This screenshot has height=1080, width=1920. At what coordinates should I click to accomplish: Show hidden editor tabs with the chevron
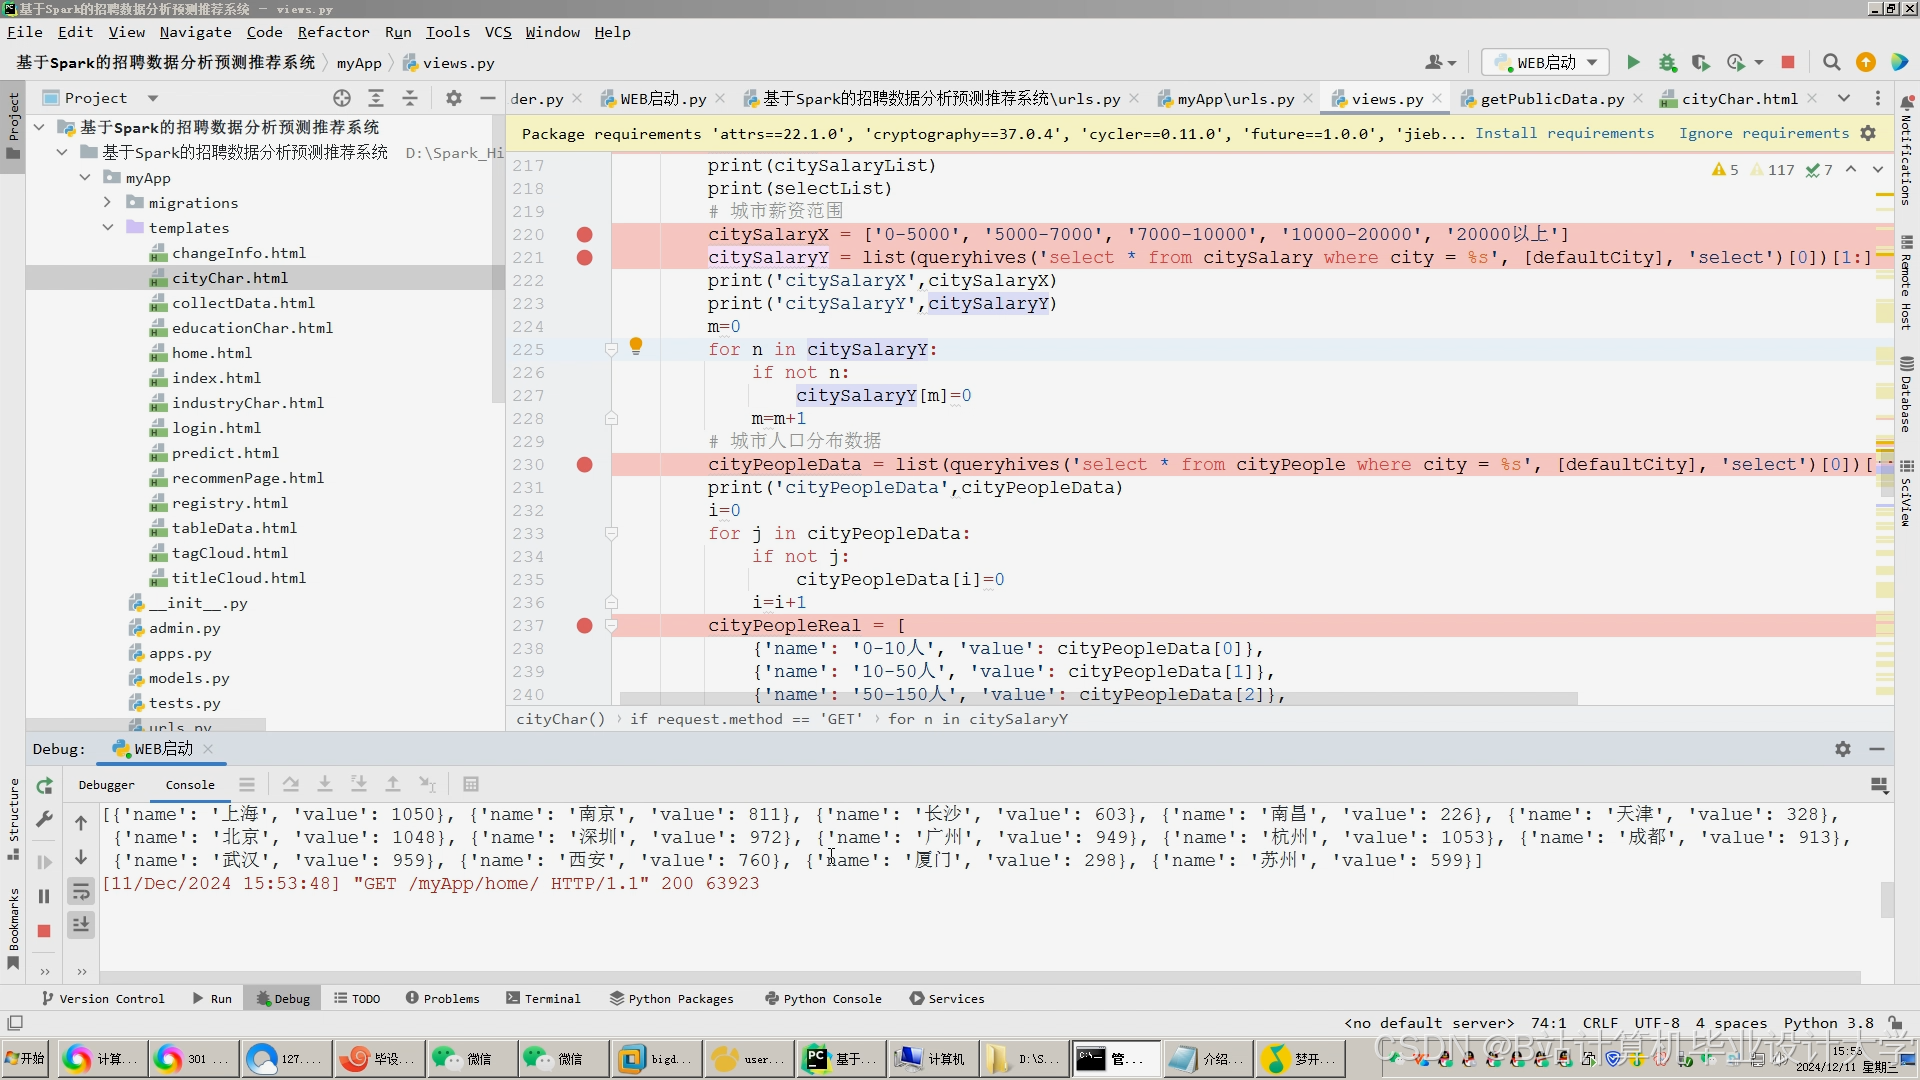pos(1843,98)
